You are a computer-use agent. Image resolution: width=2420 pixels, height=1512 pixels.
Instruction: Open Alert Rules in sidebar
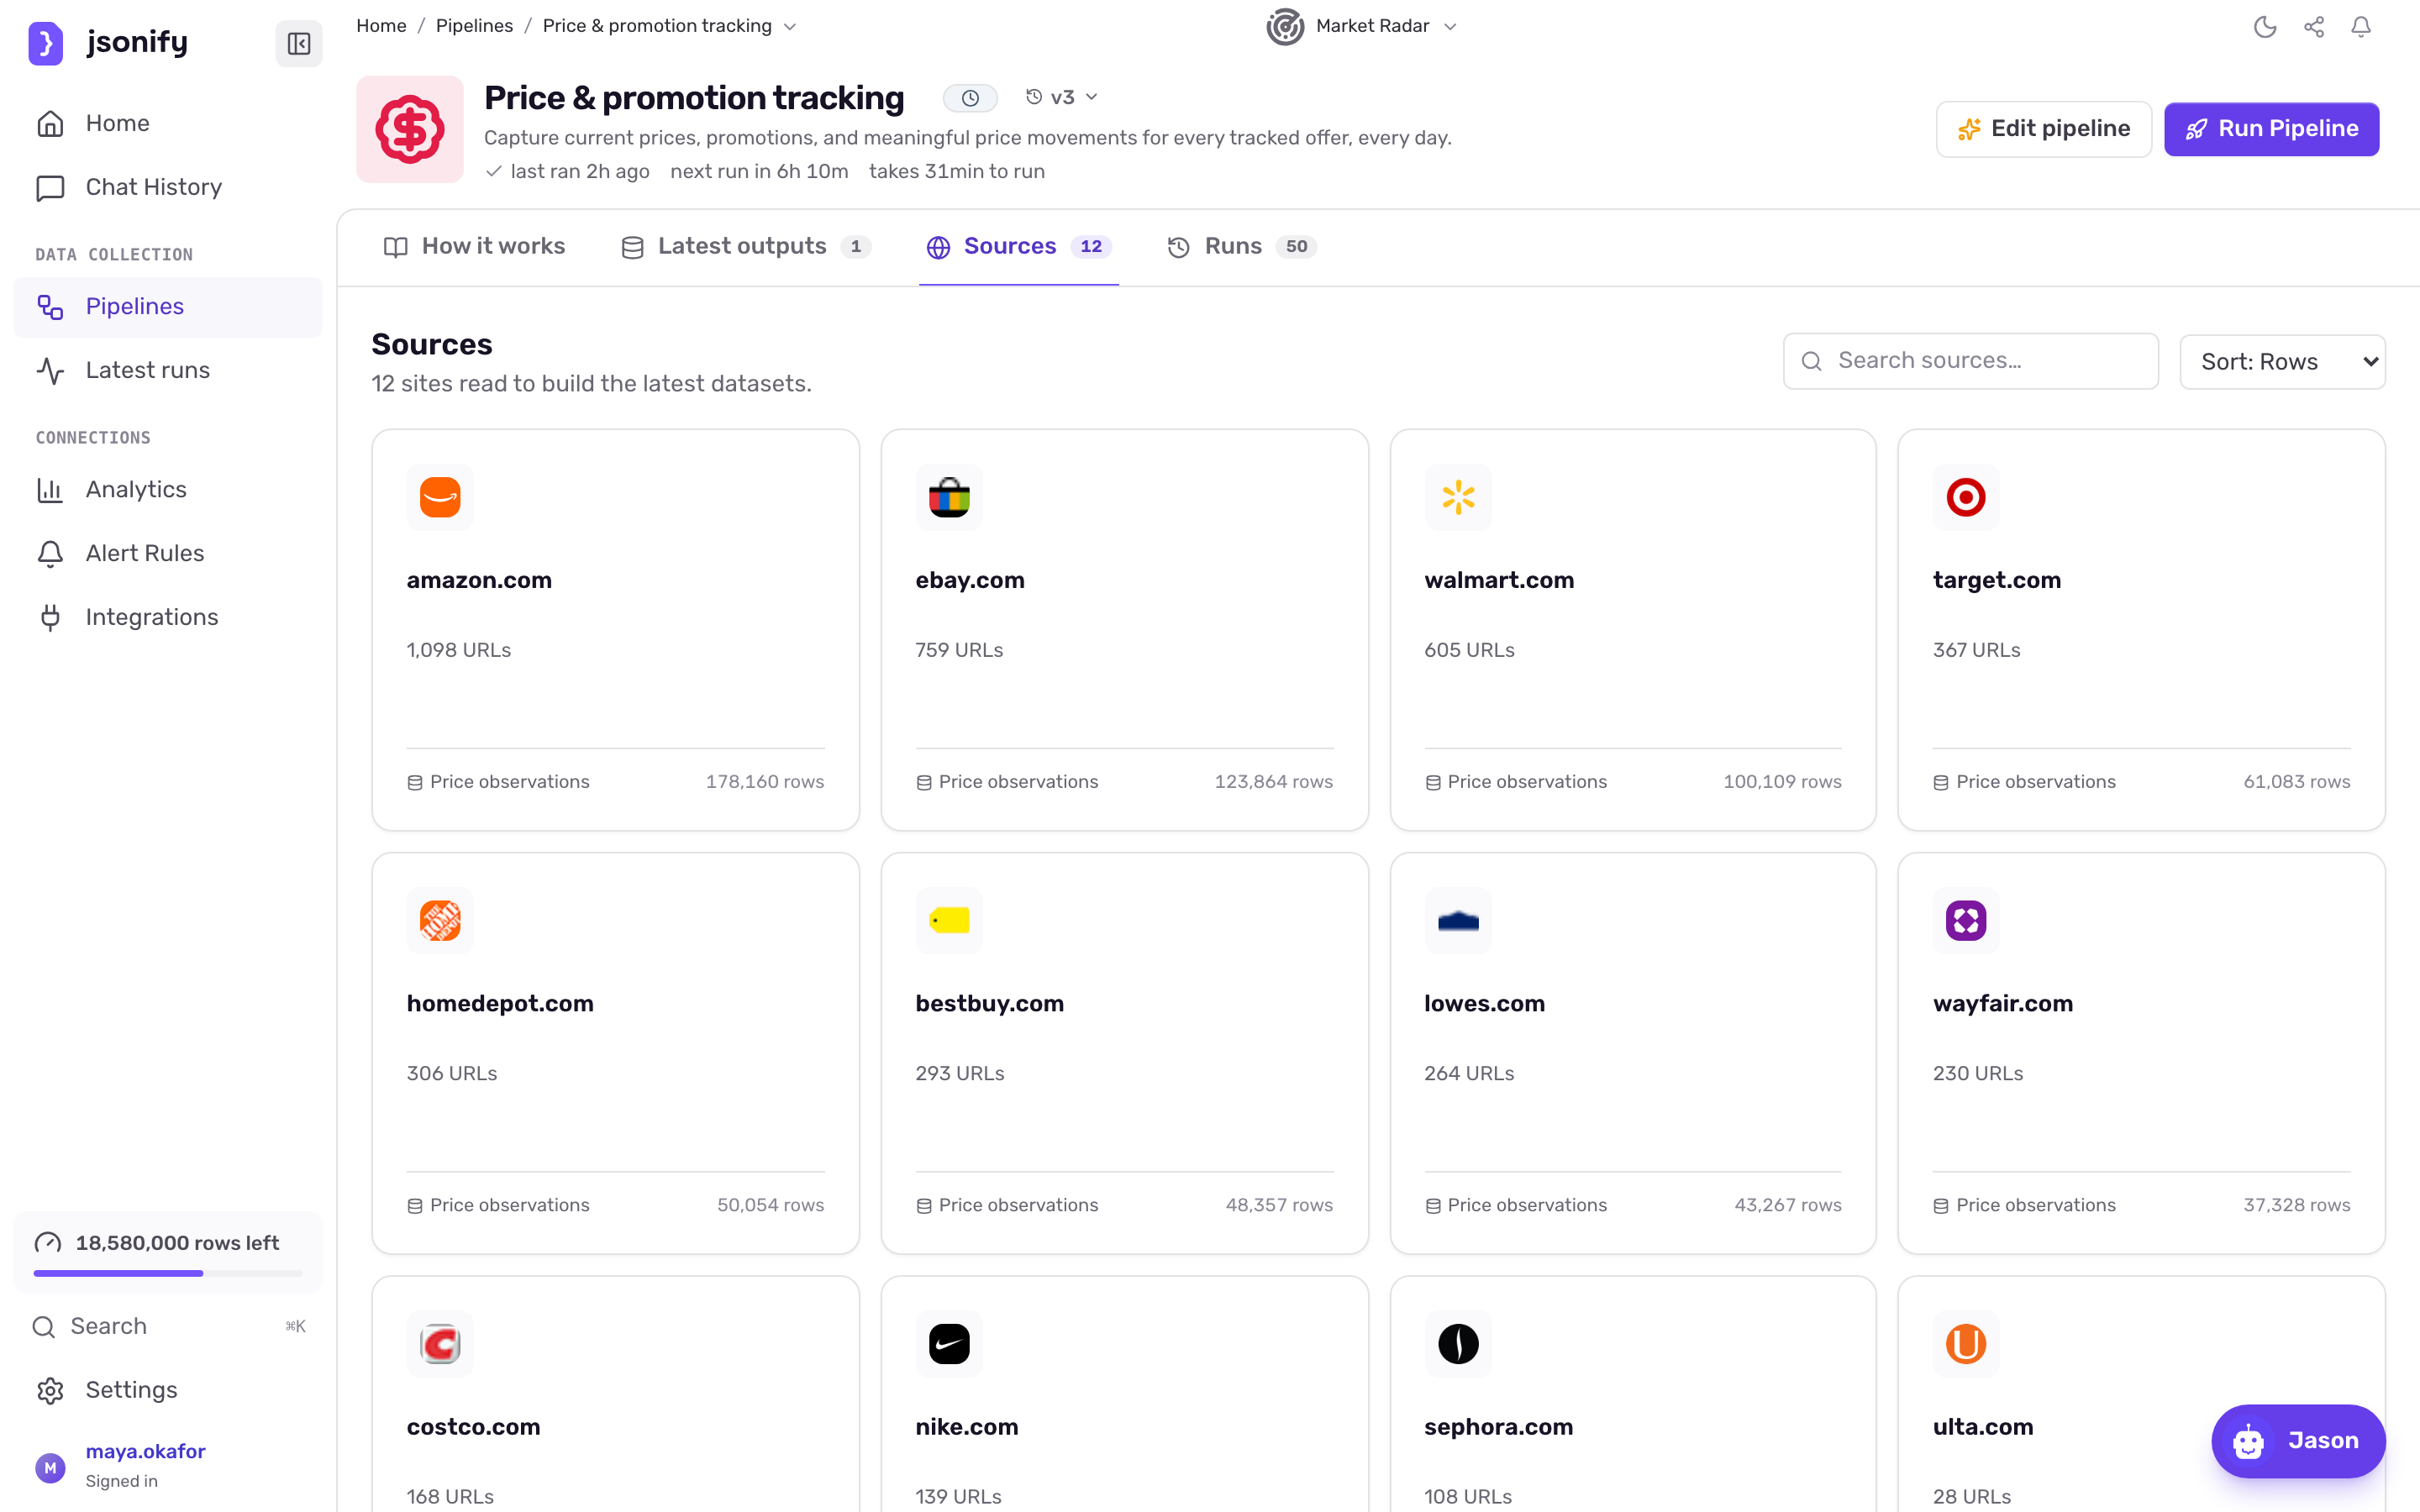[168, 553]
